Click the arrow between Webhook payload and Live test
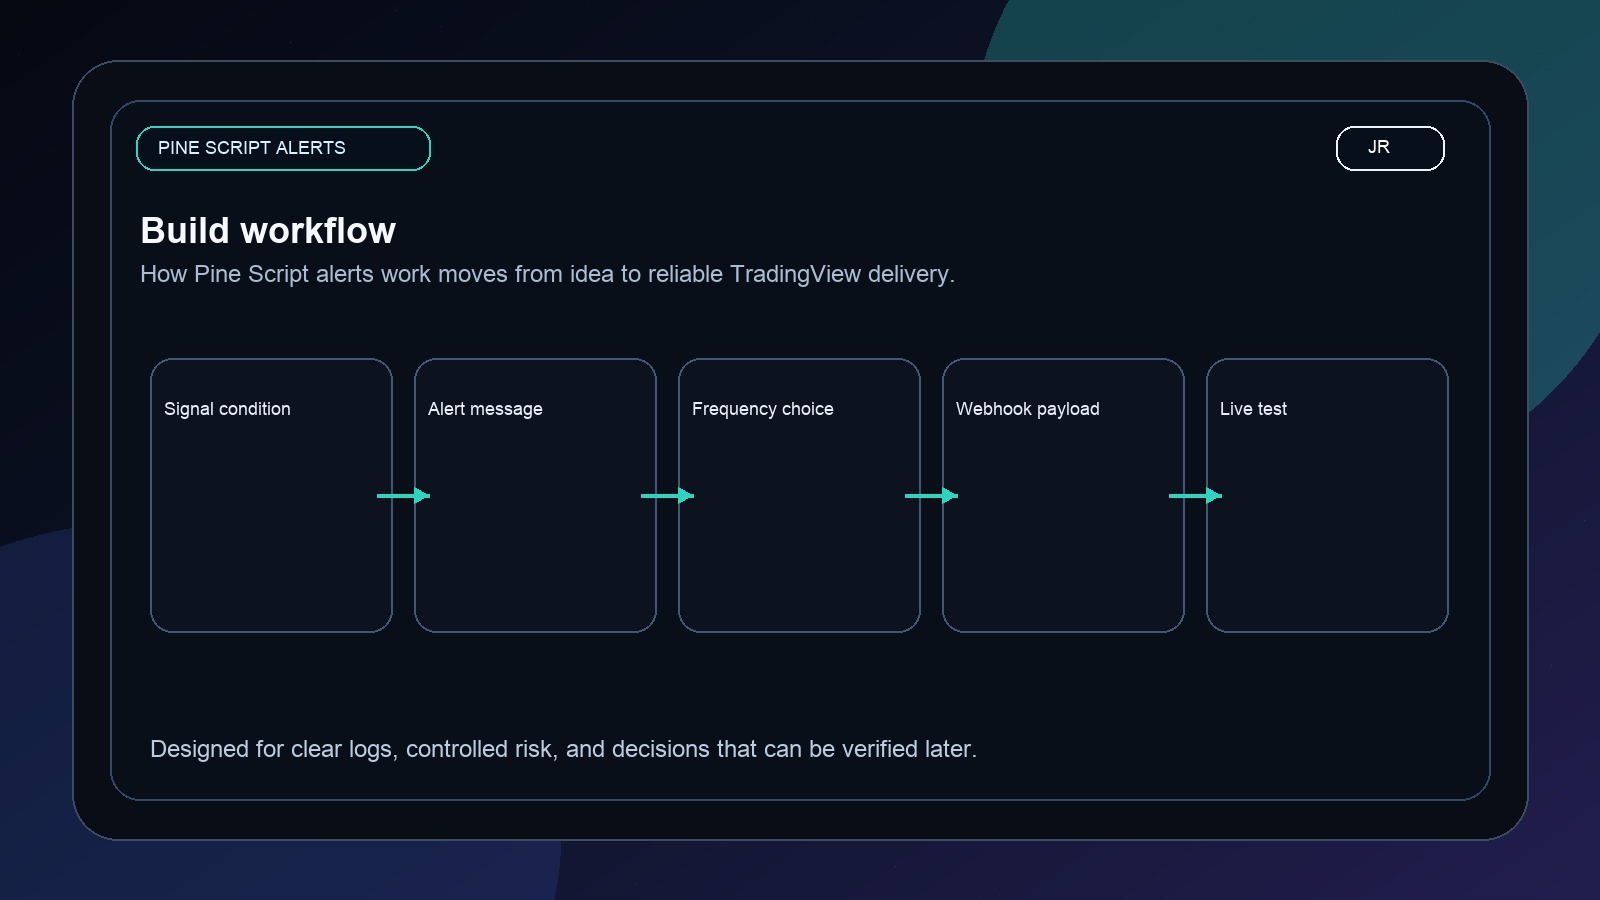Image resolution: width=1600 pixels, height=900 pixels. tap(1195, 495)
